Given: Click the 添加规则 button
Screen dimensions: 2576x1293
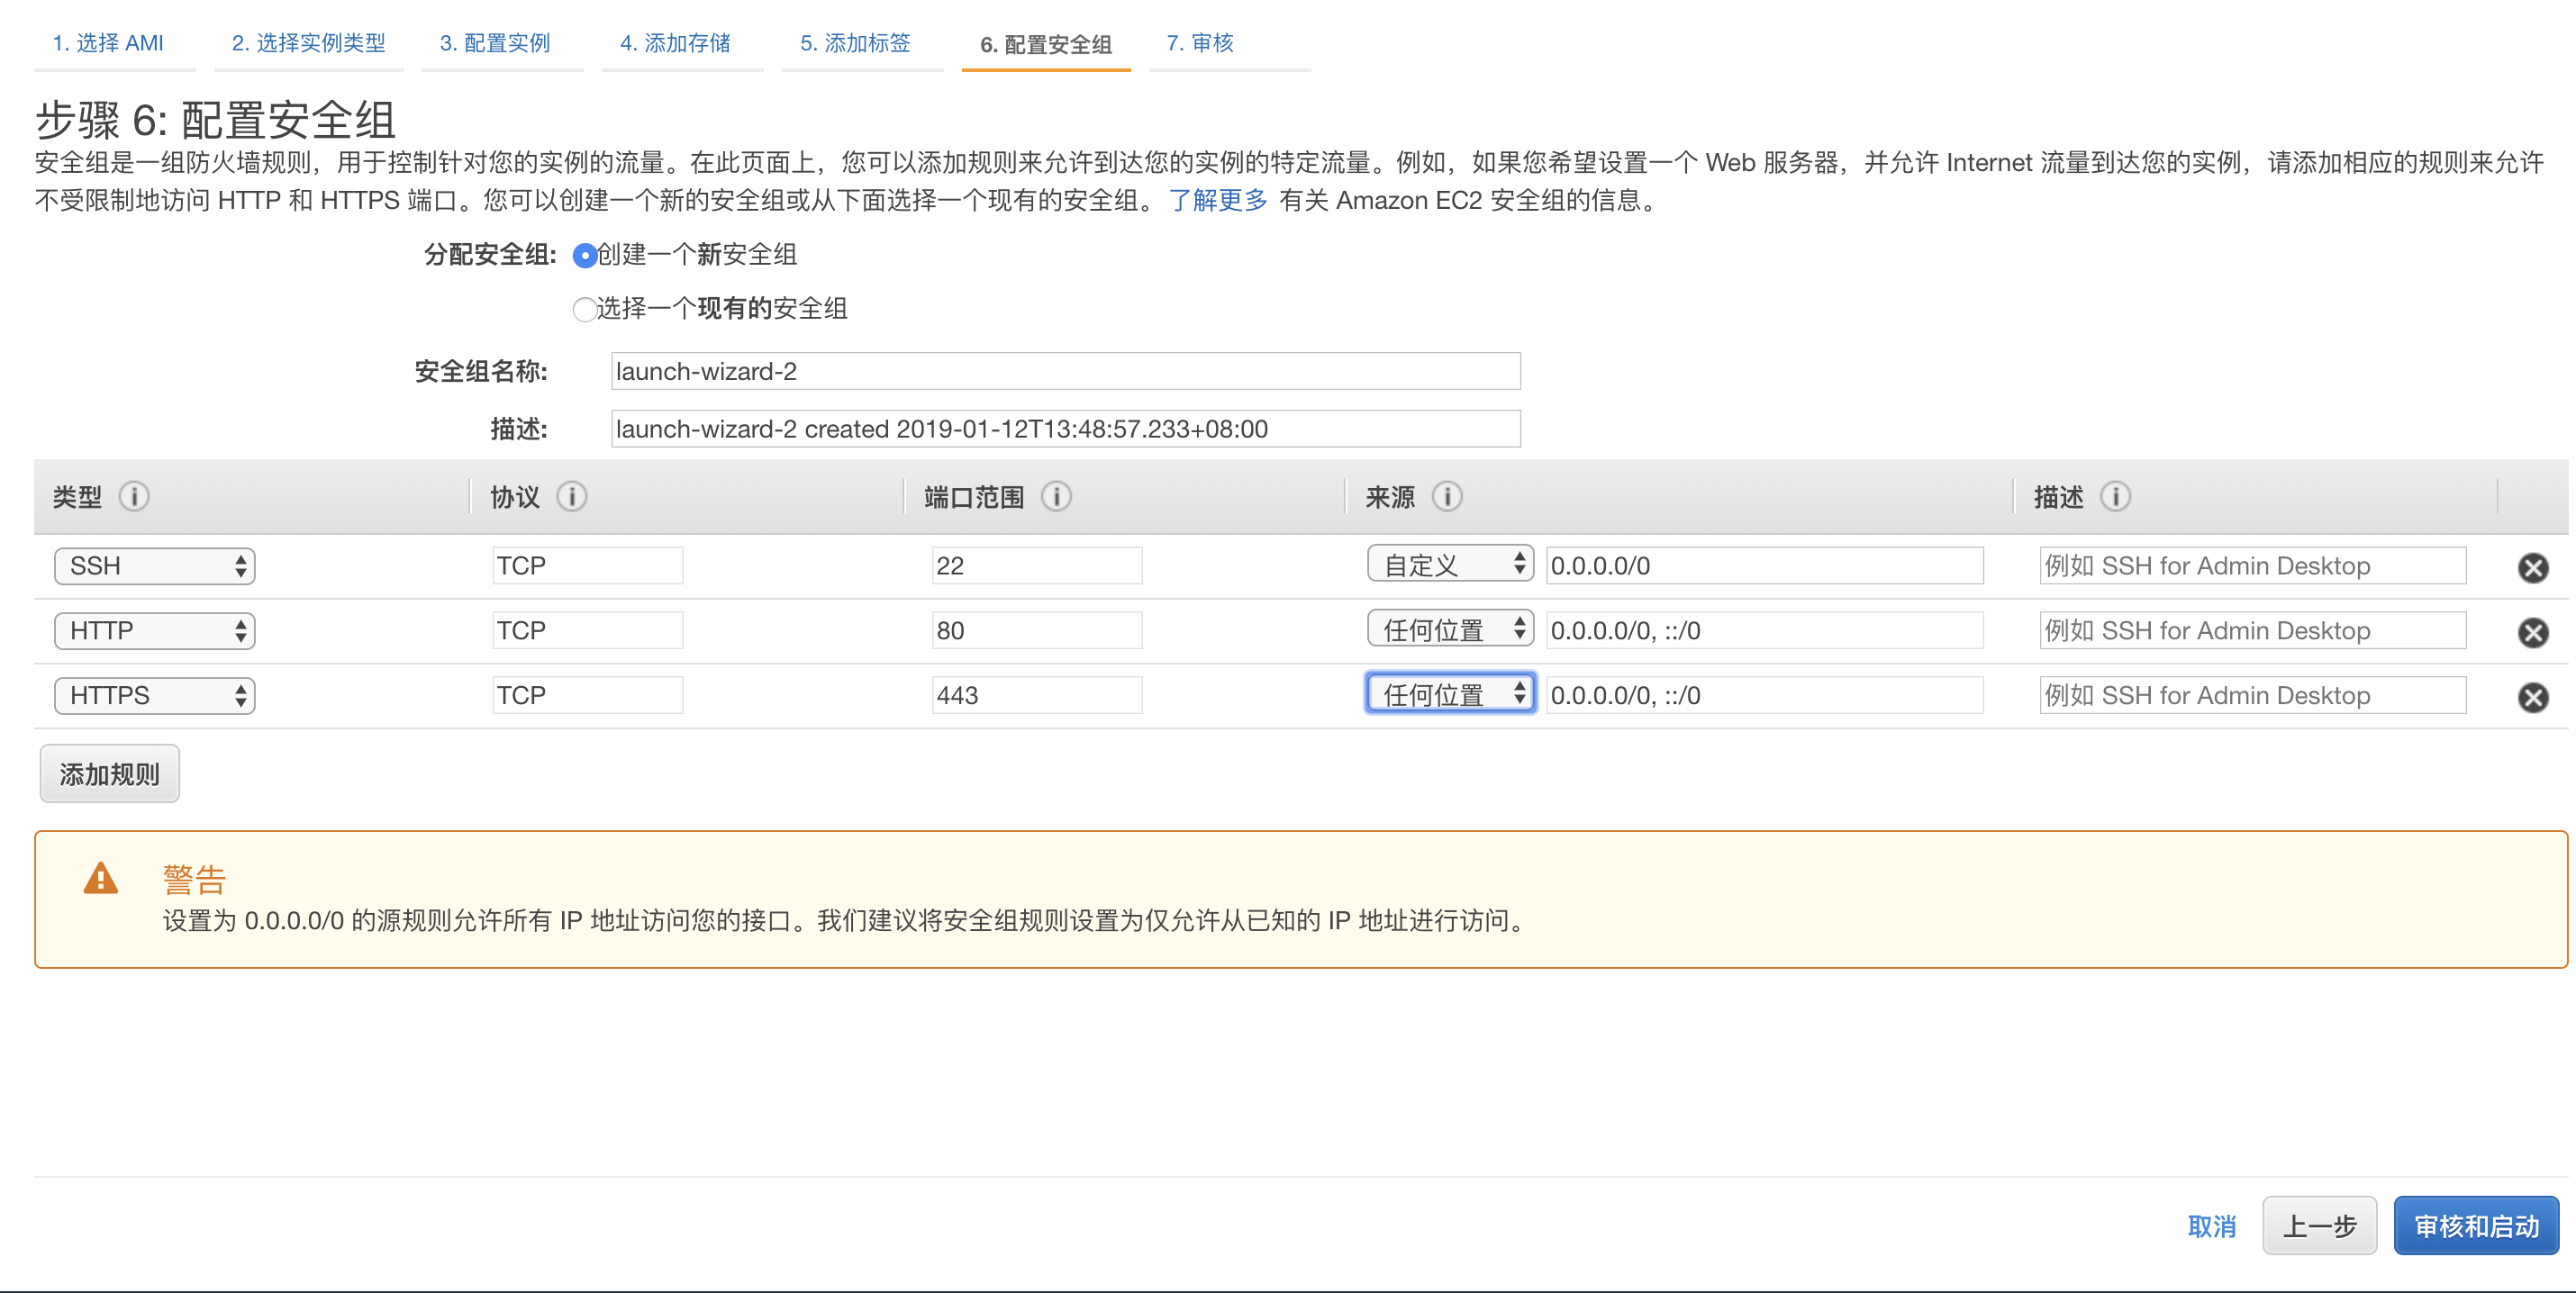Looking at the screenshot, I should tap(109, 773).
